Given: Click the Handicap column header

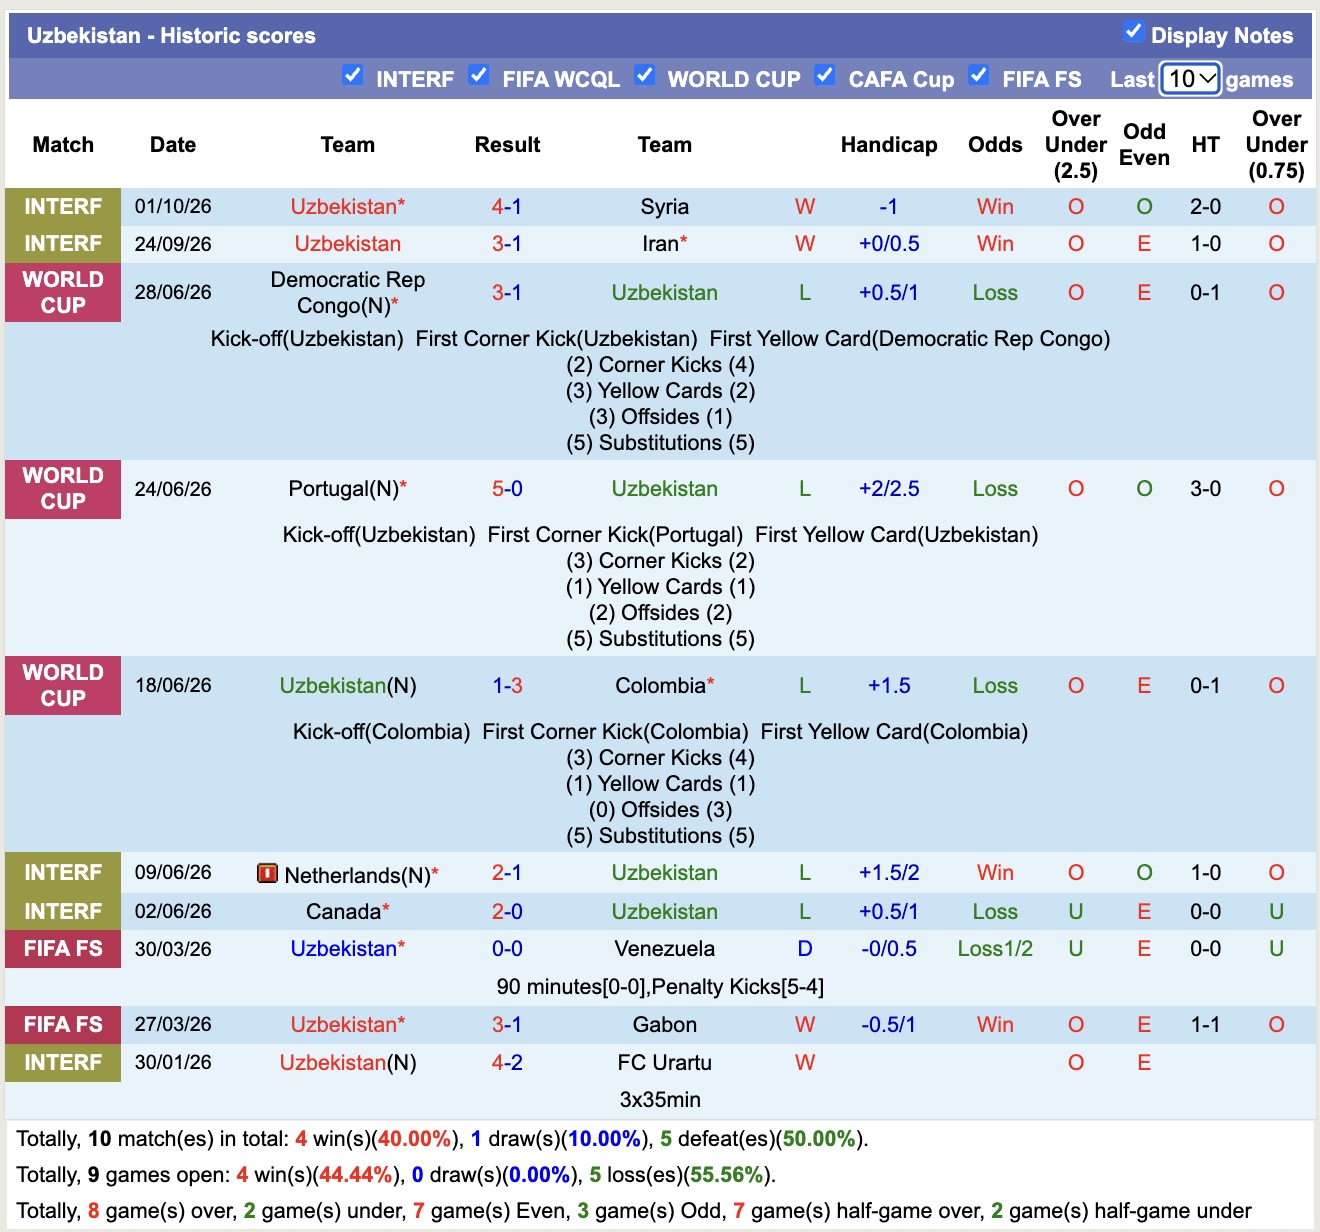Looking at the screenshot, I should [889, 145].
